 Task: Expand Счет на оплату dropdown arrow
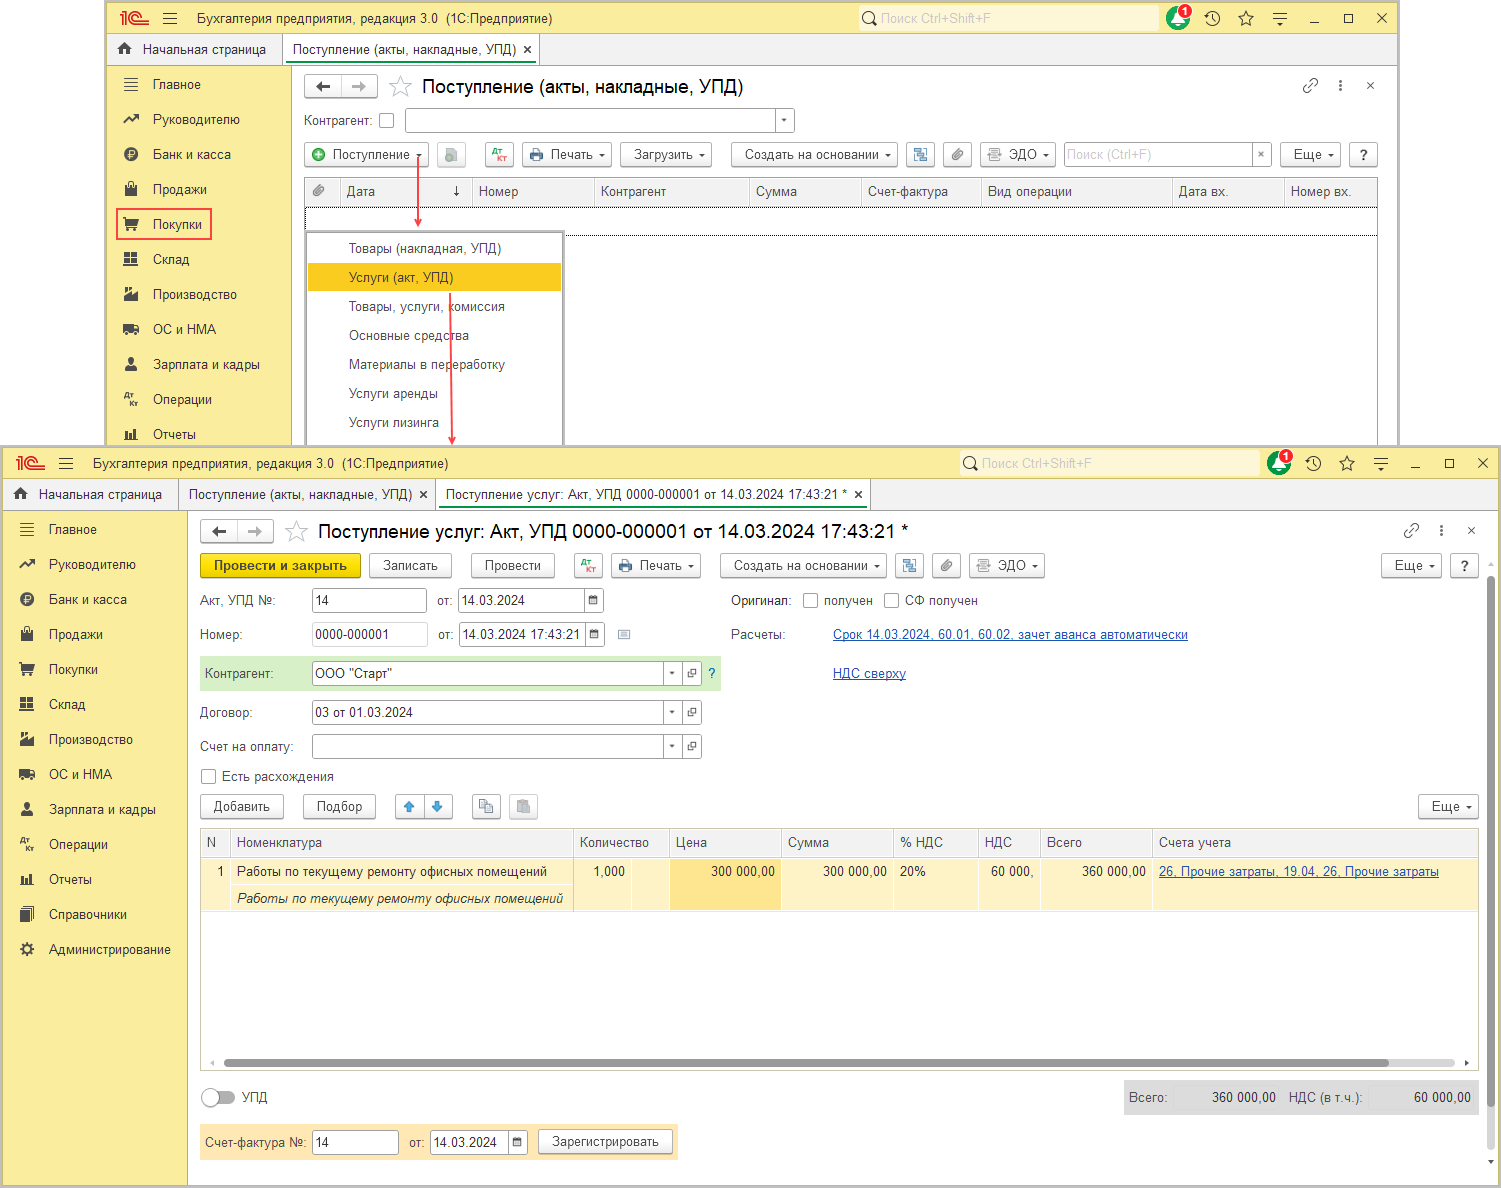click(672, 747)
